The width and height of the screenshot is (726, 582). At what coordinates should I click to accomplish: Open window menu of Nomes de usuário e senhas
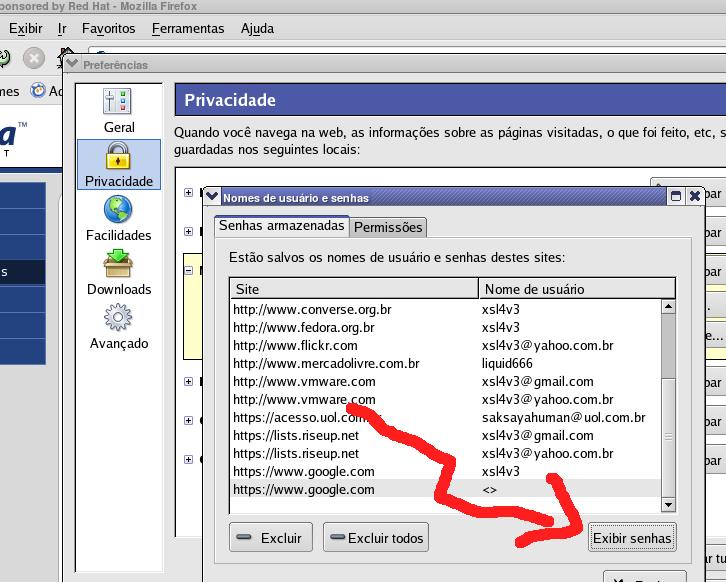pyautogui.click(x=212, y=196)
